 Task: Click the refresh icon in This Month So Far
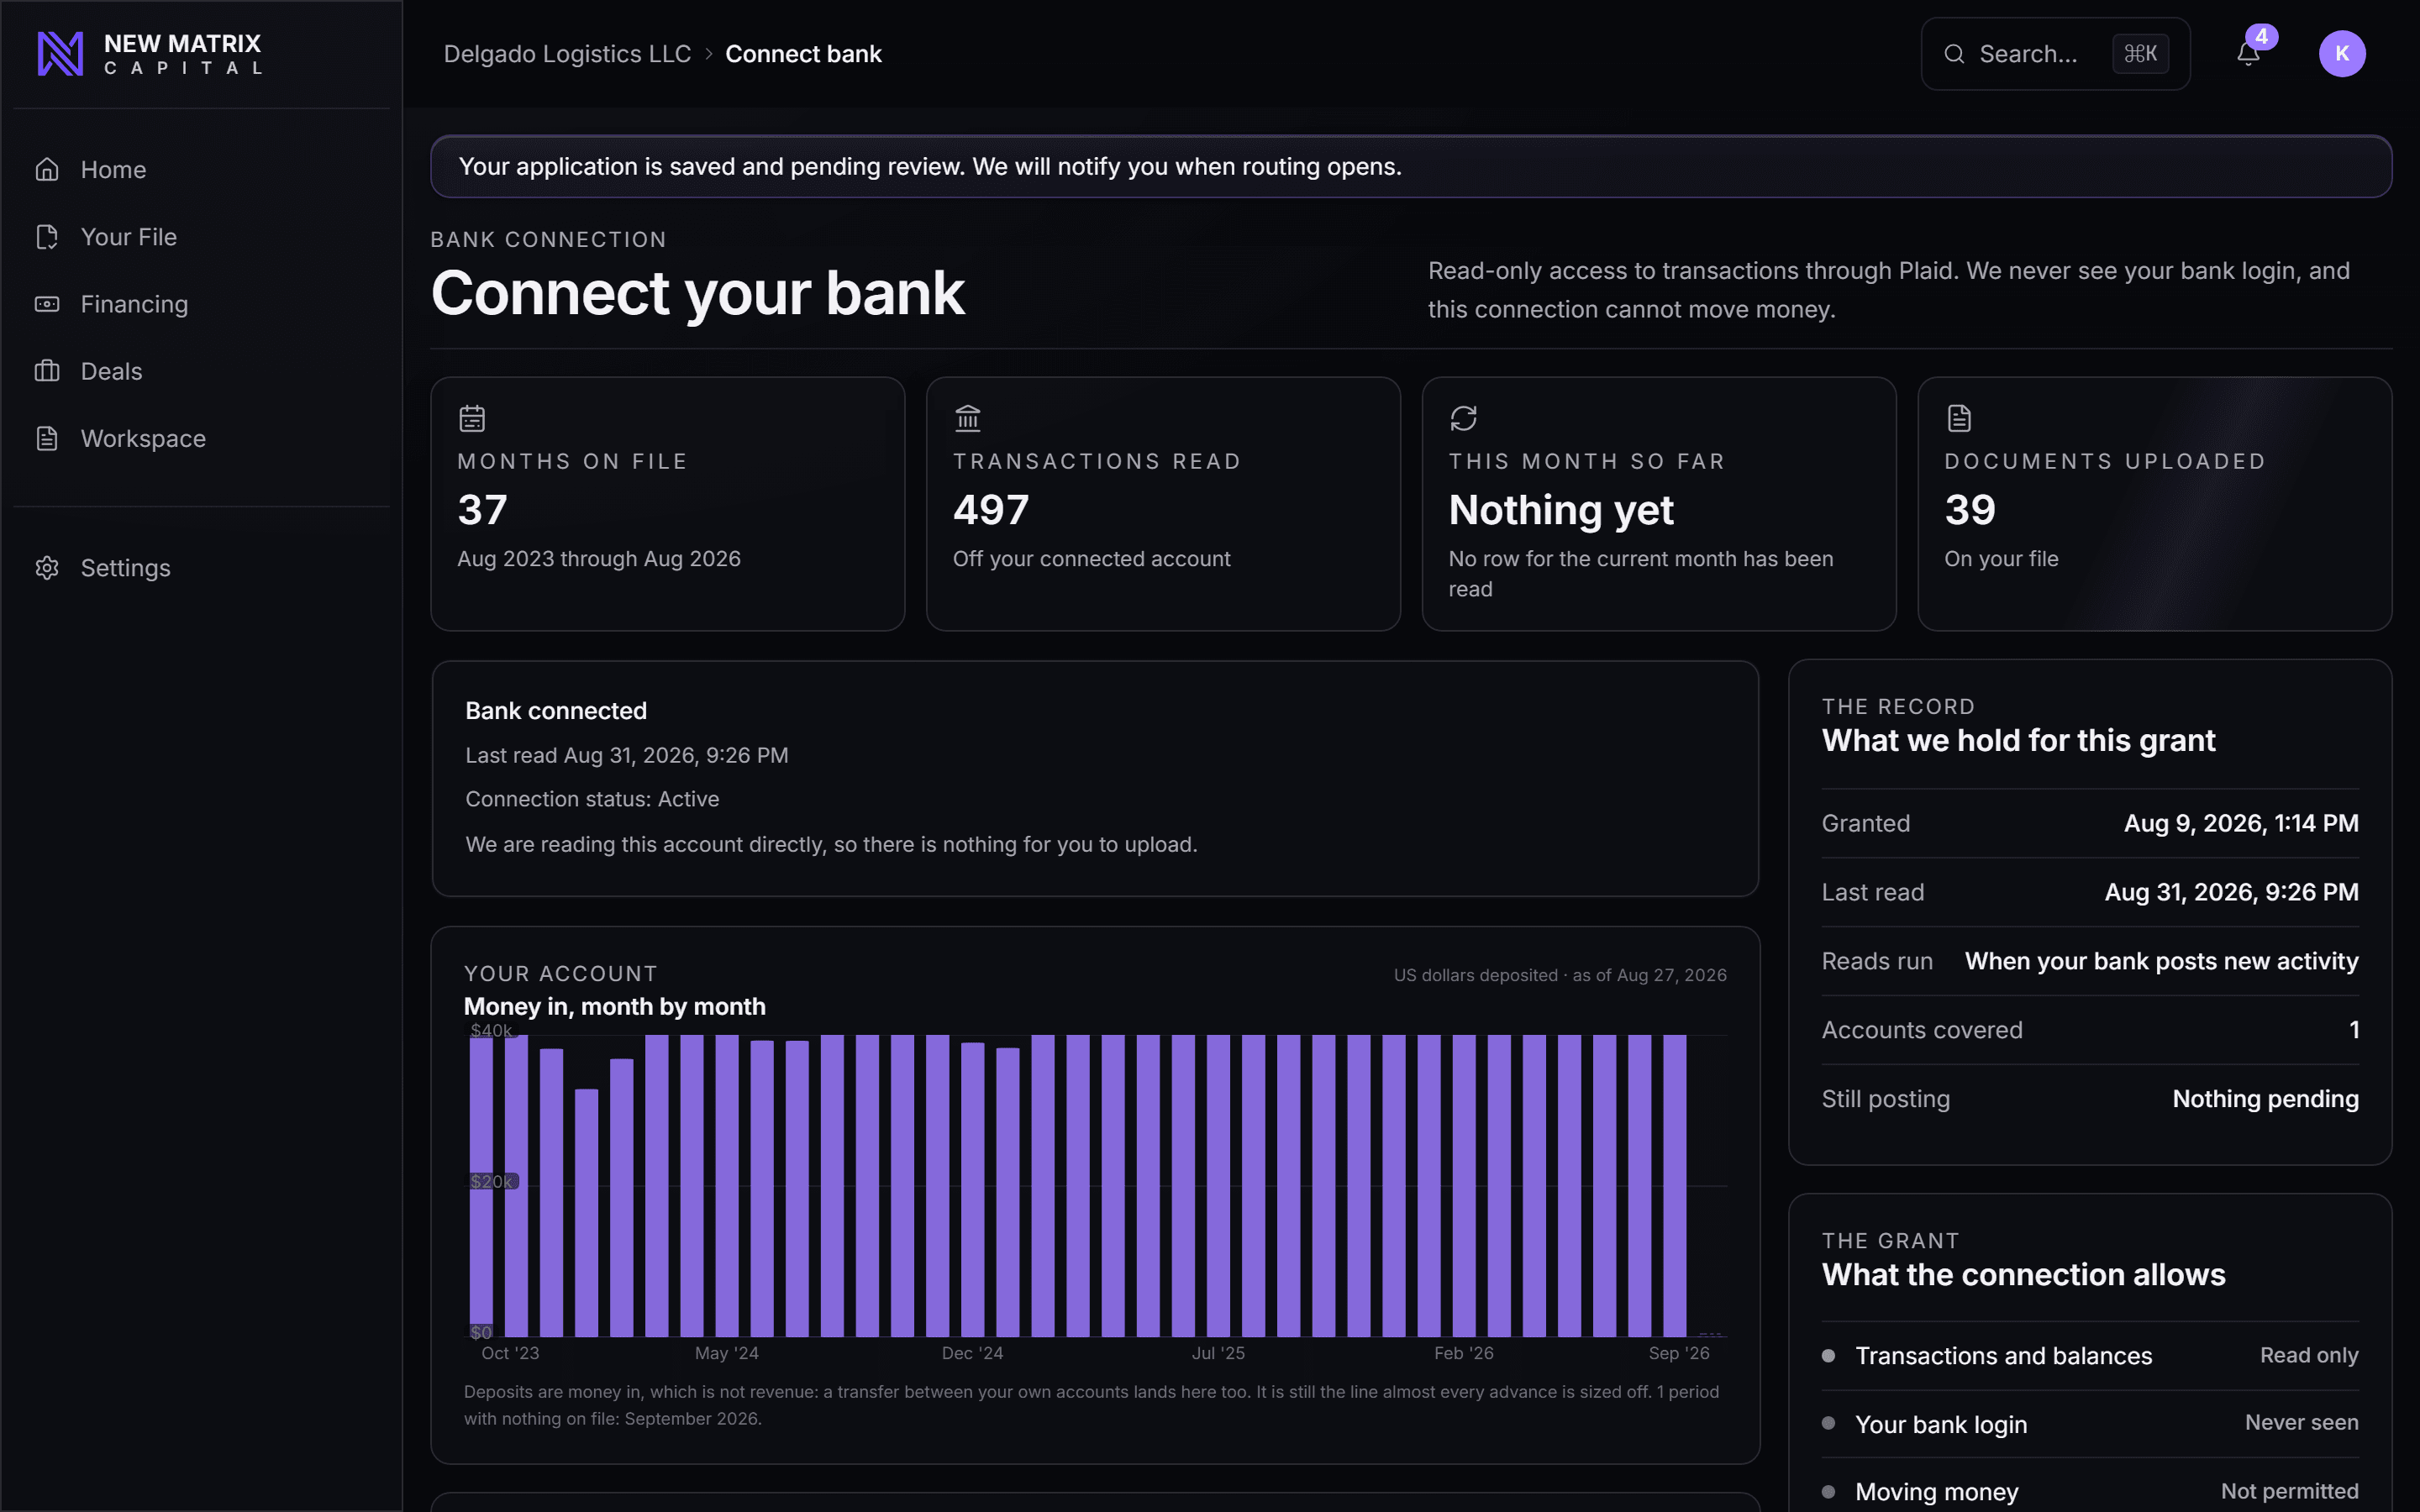[1463, 418]
